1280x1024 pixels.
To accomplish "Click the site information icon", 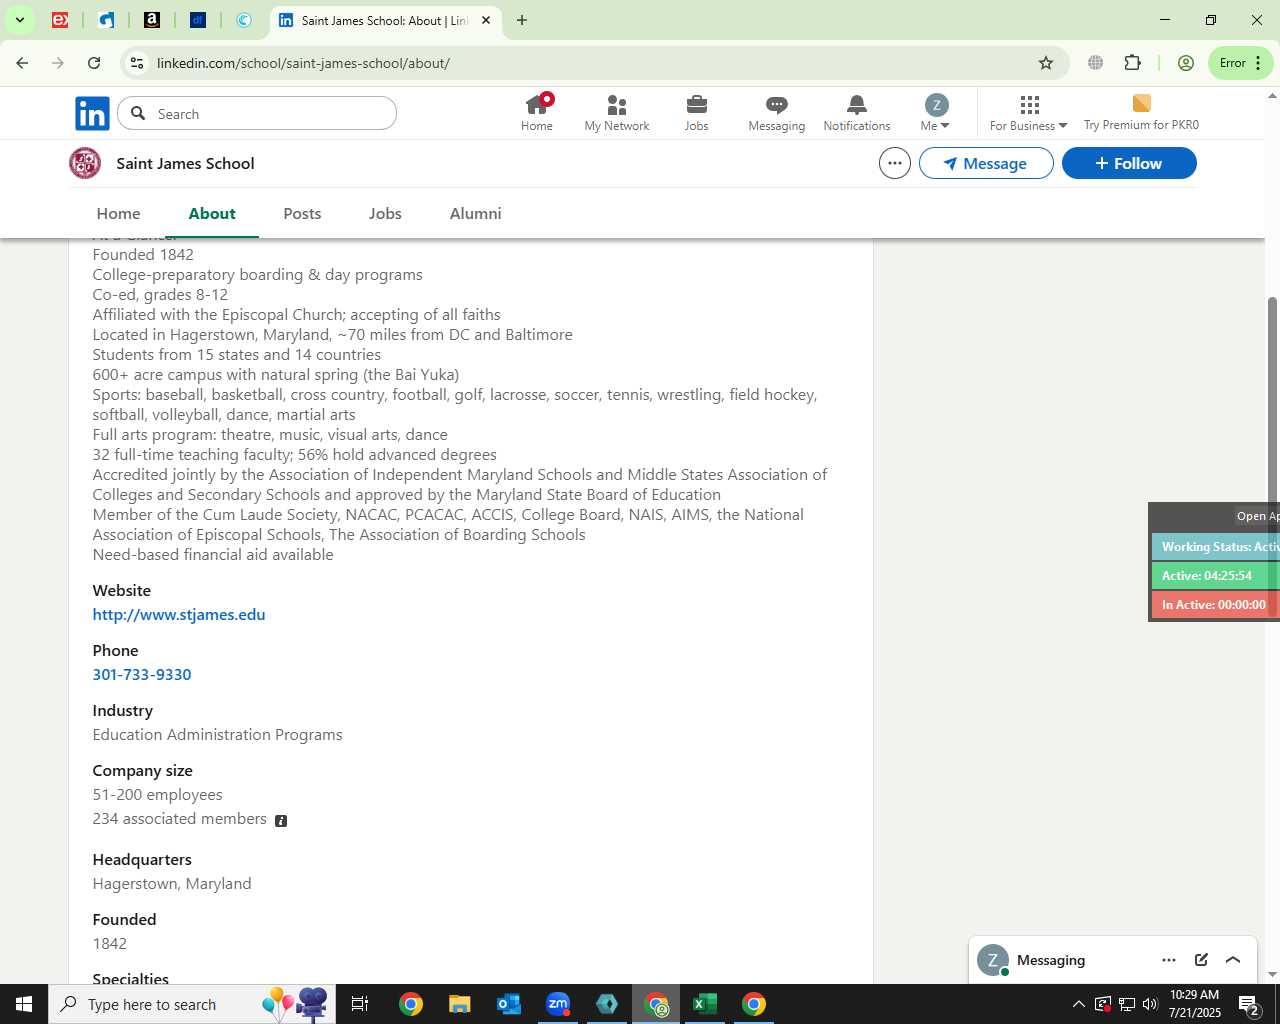I will [x=137, y=63].
